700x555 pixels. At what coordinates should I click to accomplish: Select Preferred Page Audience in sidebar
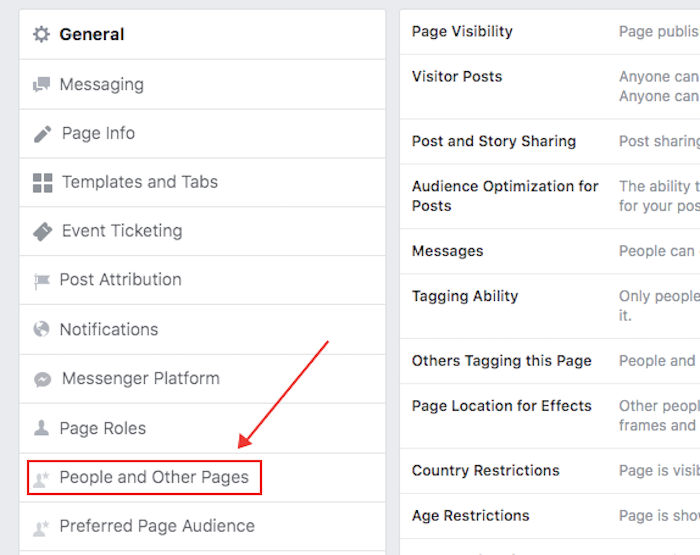point(156,526)
